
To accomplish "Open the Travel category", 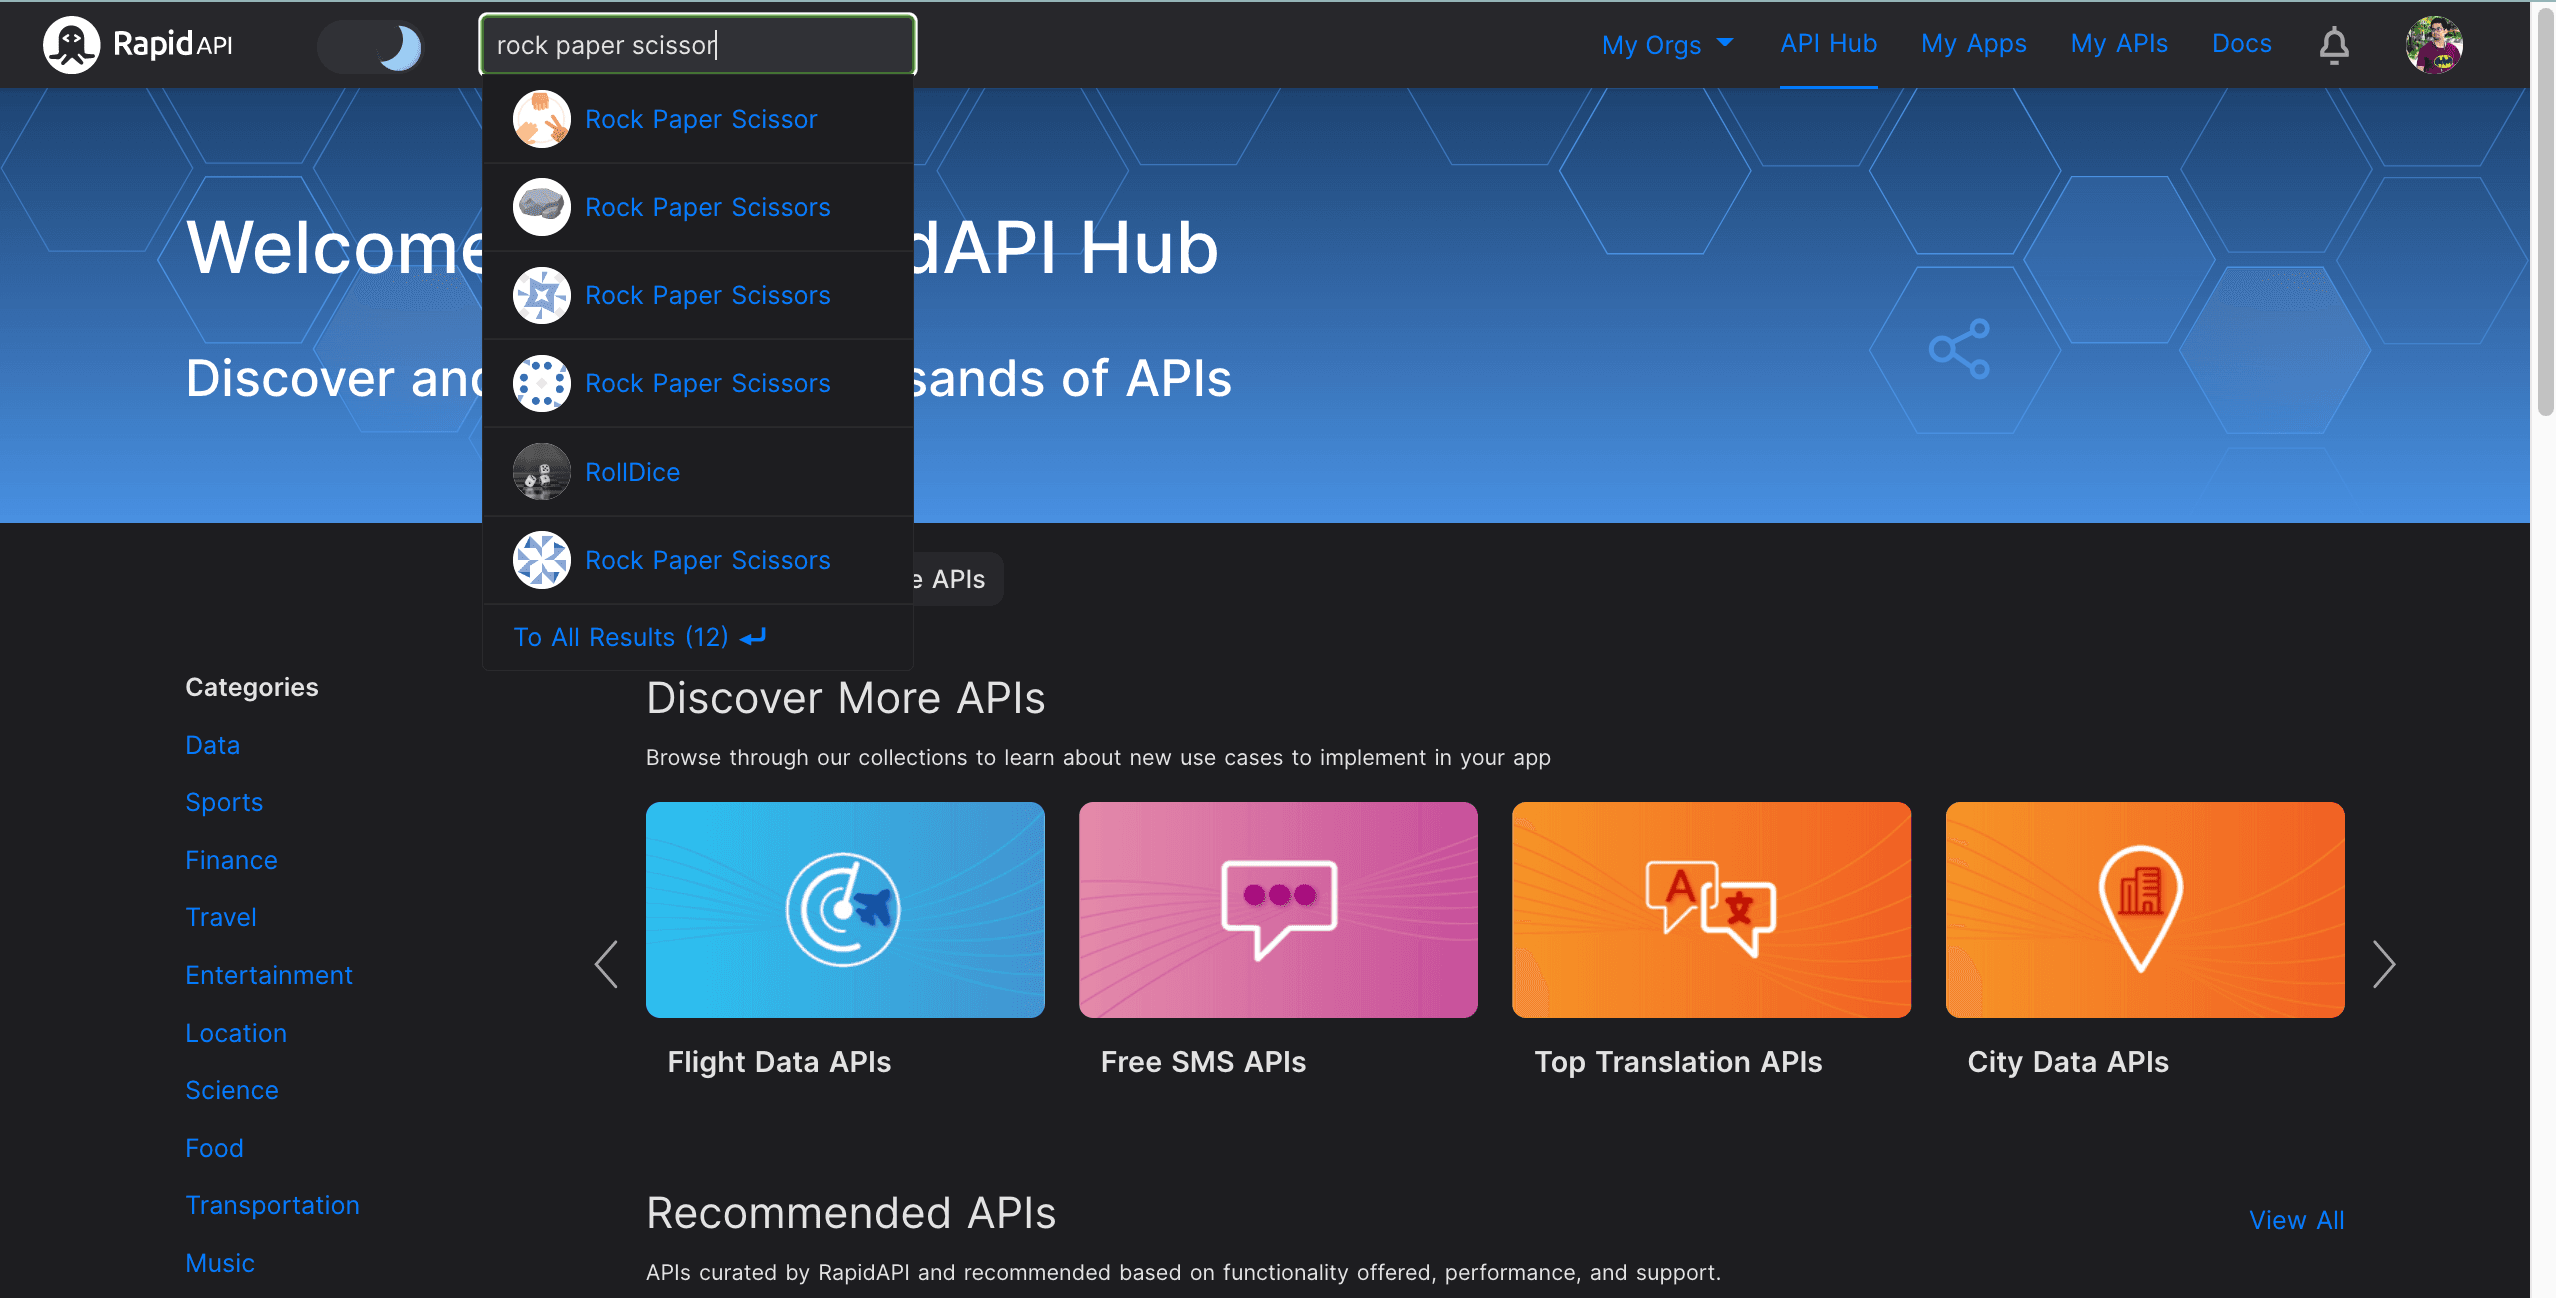I will 221,917.
